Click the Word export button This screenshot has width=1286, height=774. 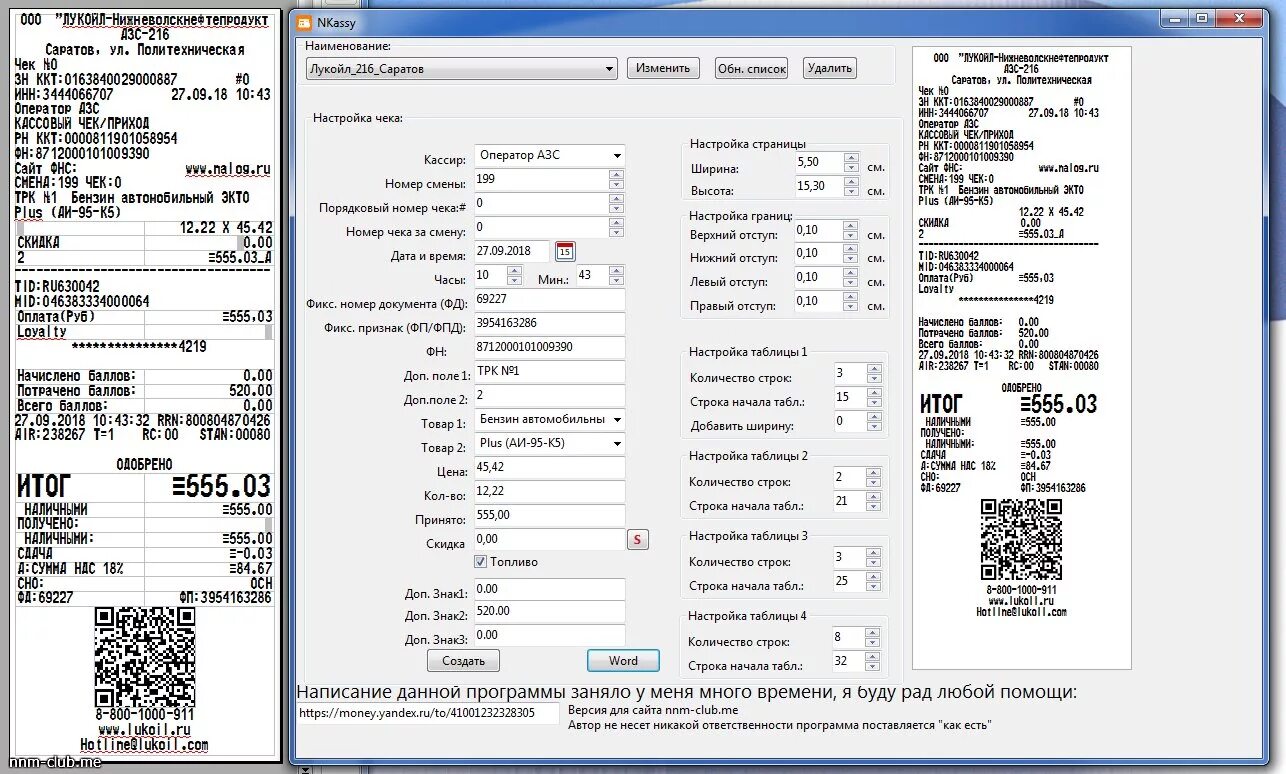[623, 661]
